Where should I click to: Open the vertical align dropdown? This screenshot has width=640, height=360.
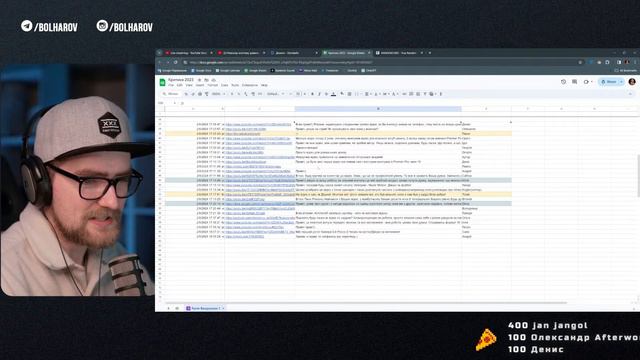(x=377, y=94)
